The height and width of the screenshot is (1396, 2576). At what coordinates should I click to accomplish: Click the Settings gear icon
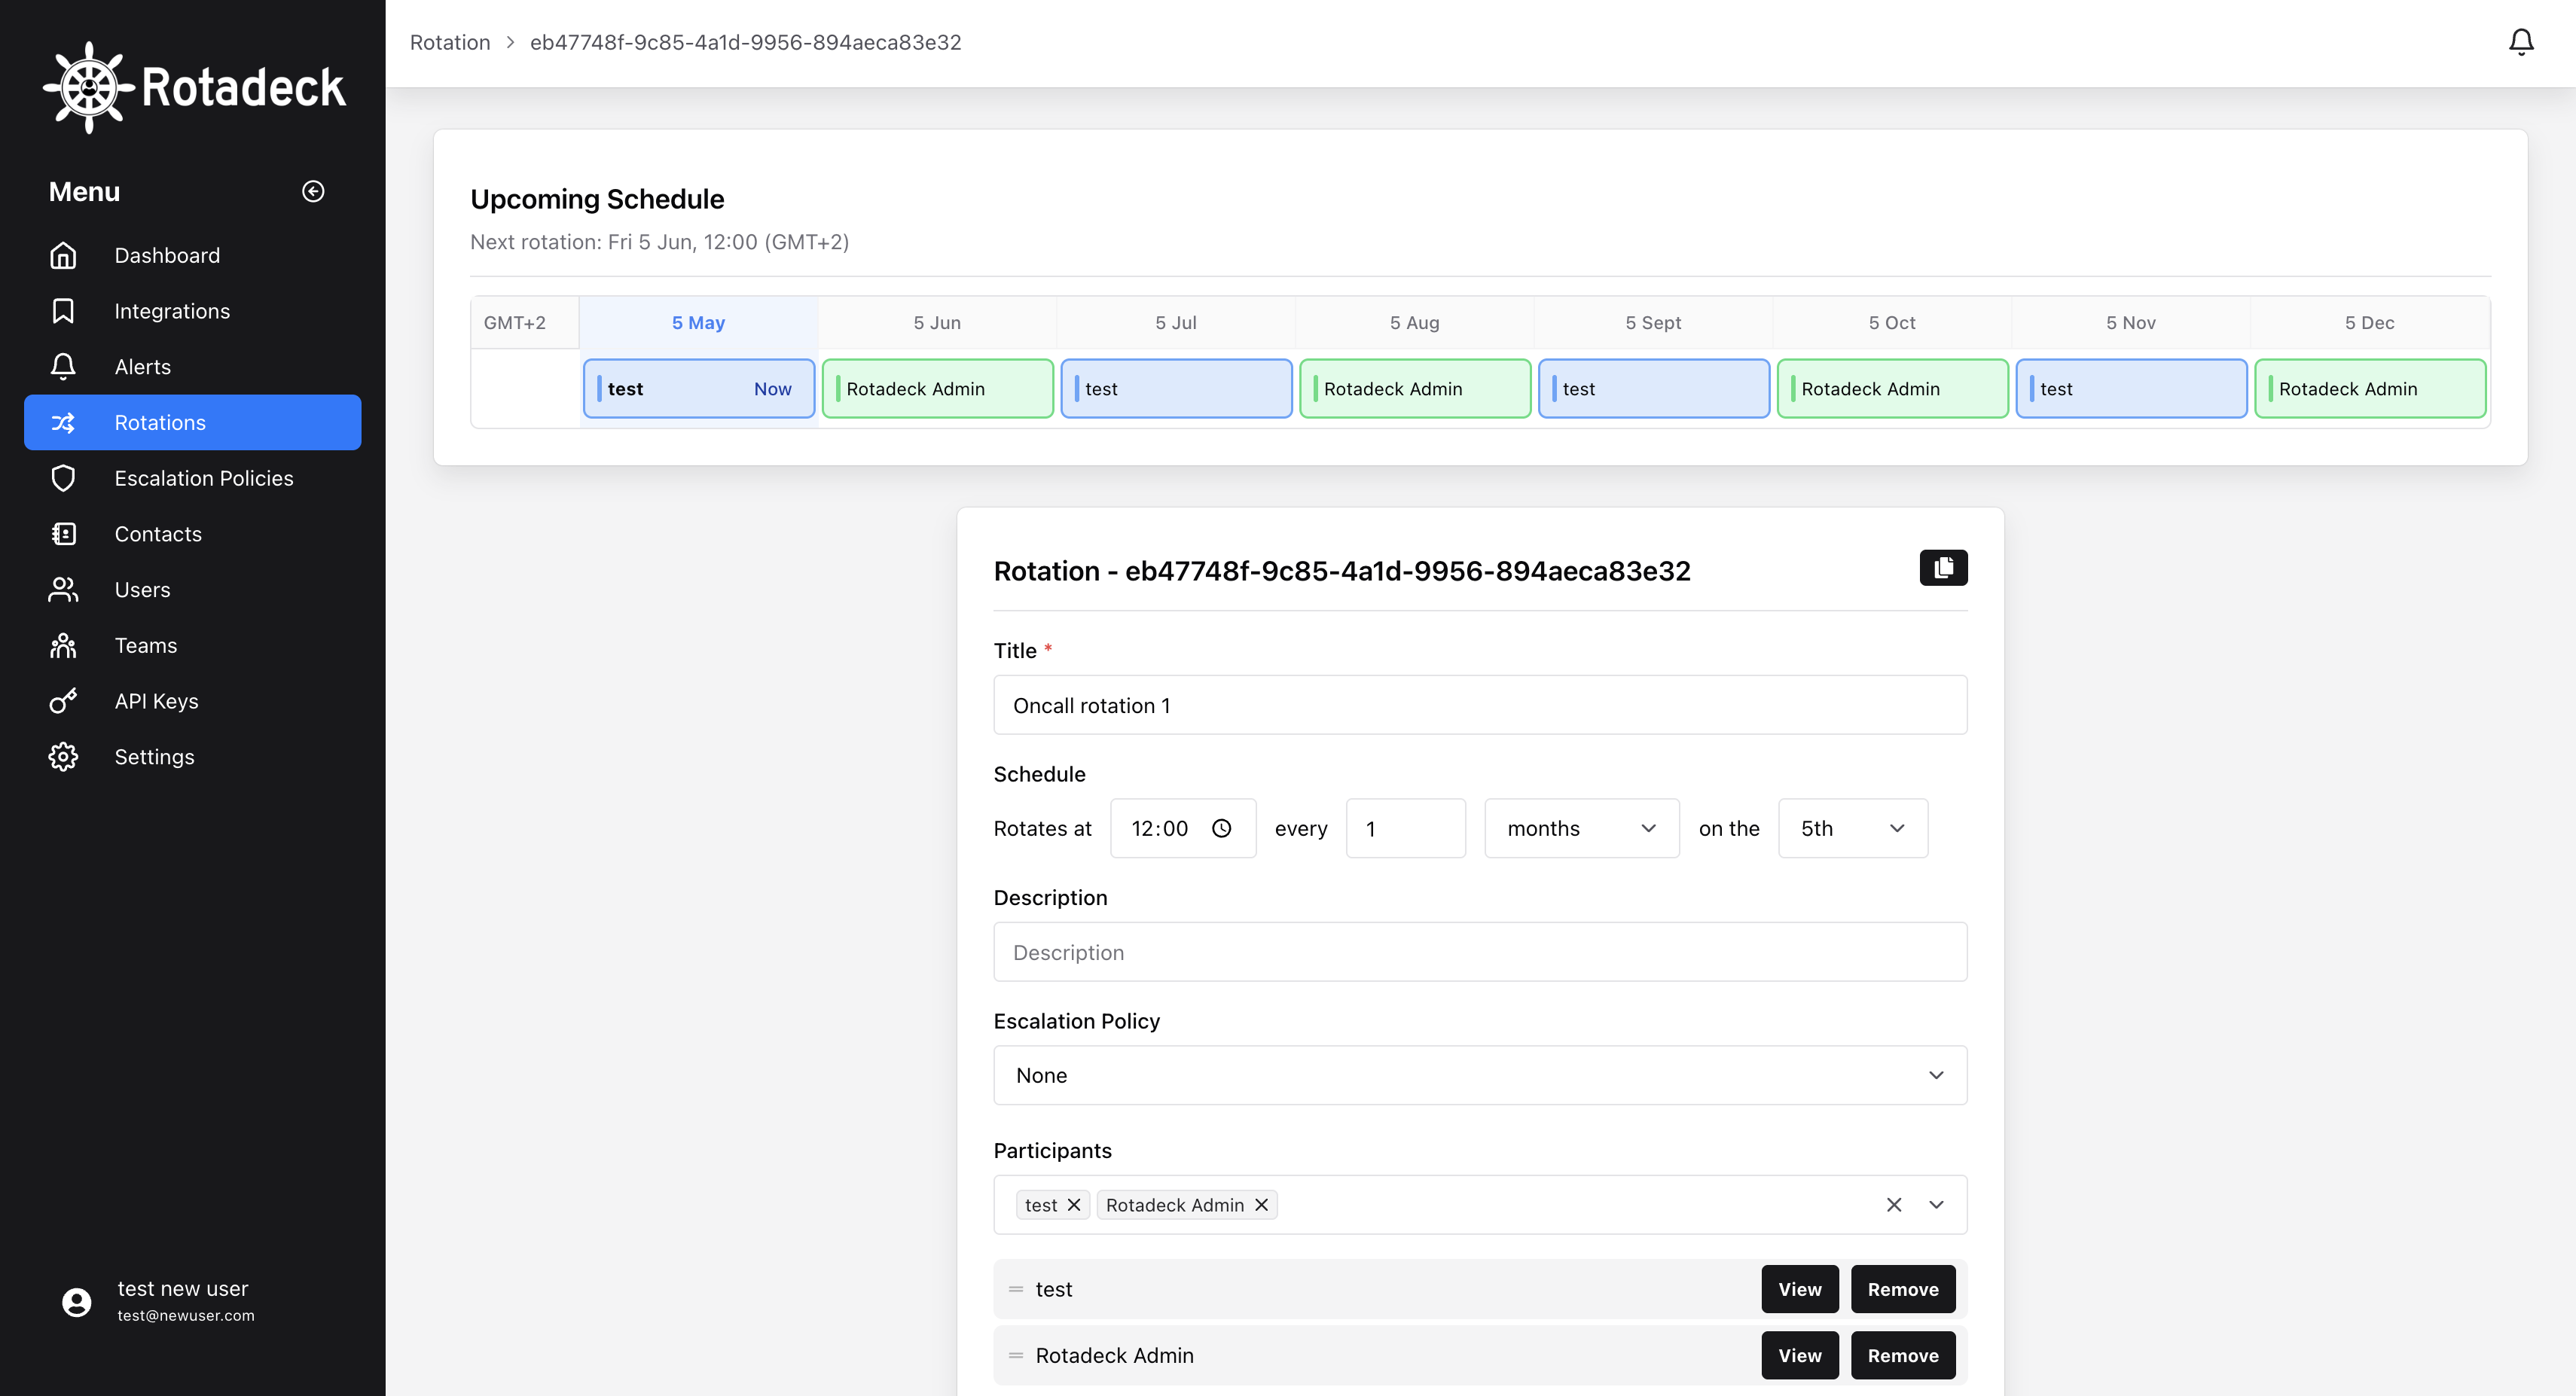(x=63, y=757)
